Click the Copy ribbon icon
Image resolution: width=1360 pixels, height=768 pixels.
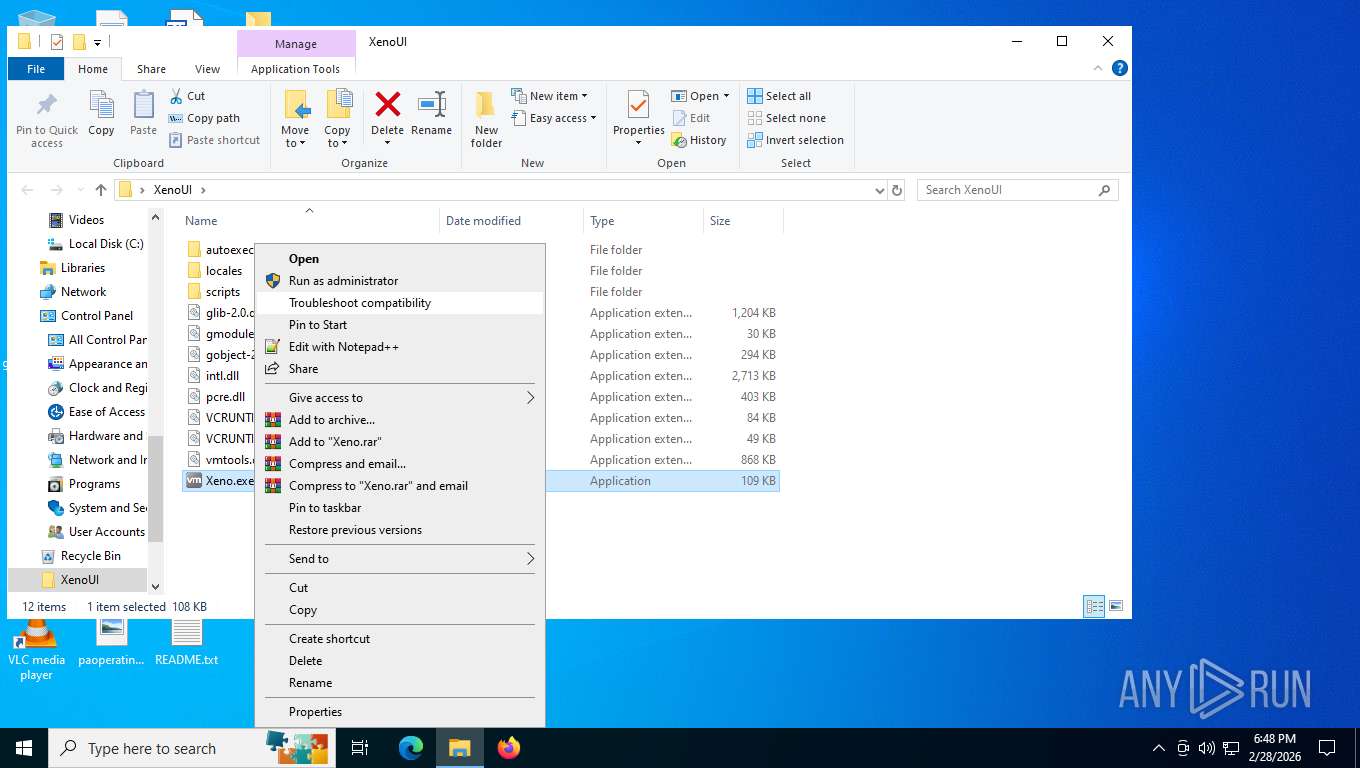pos(101,106)
